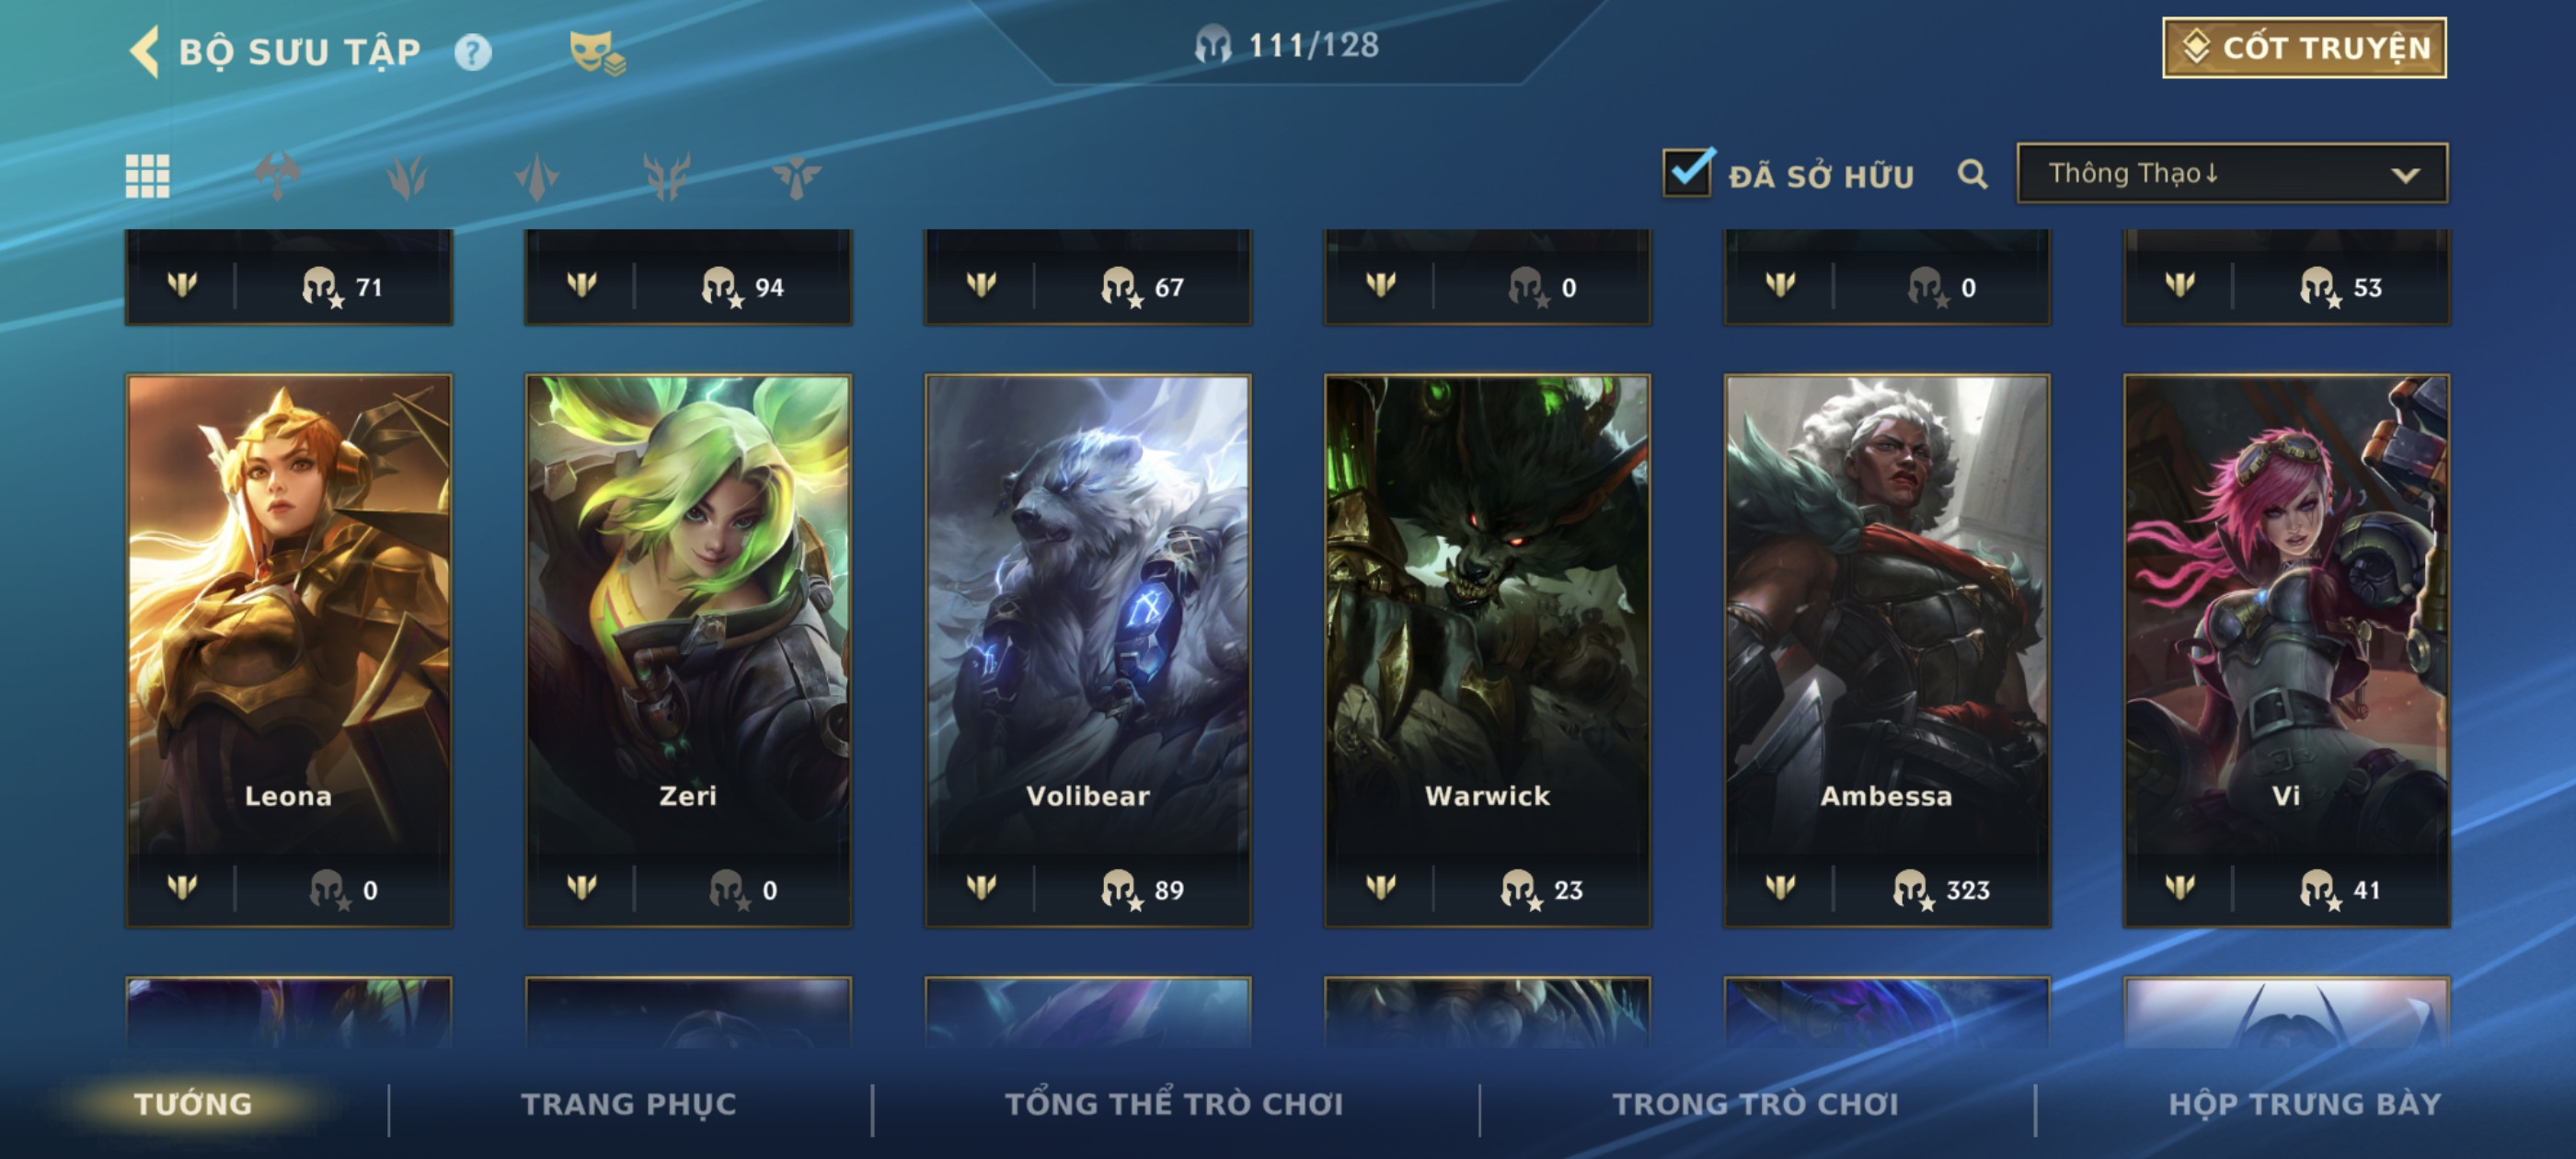Select the Warwick champion card
The height and width of the screenshot is (1159, 2576).
[x=1487, y=650]
